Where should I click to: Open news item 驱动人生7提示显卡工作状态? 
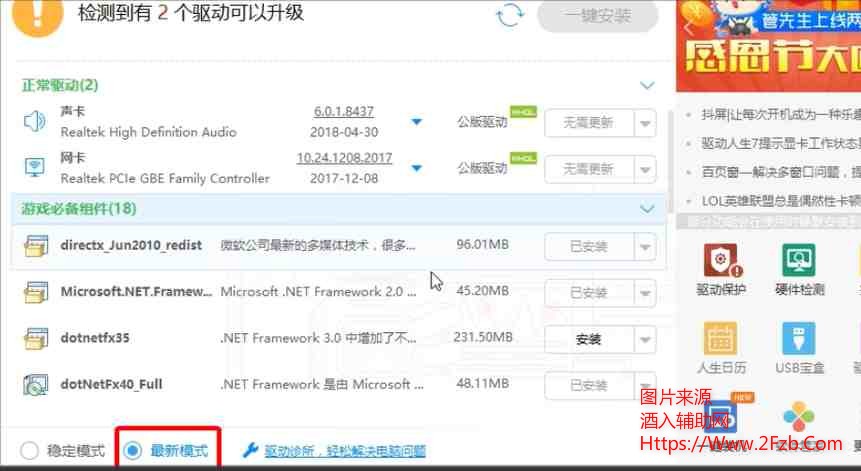pos(781,144)
